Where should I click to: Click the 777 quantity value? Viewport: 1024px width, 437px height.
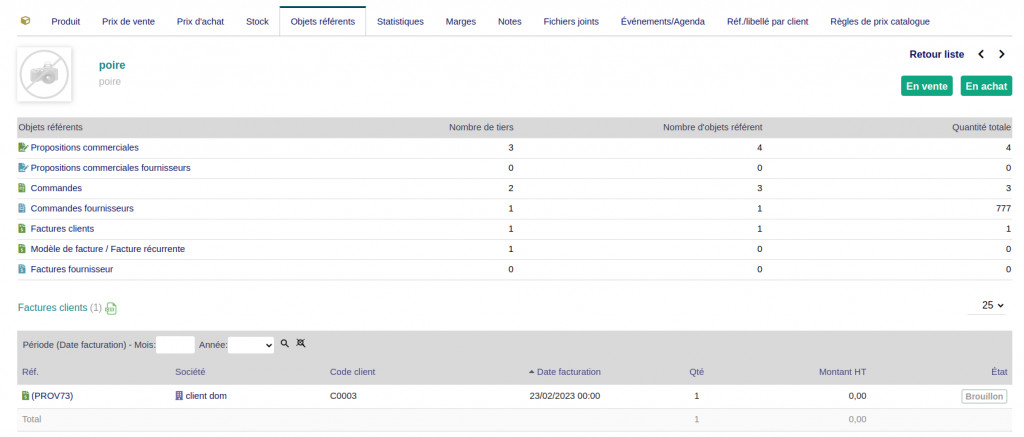tap(1003, 208)
